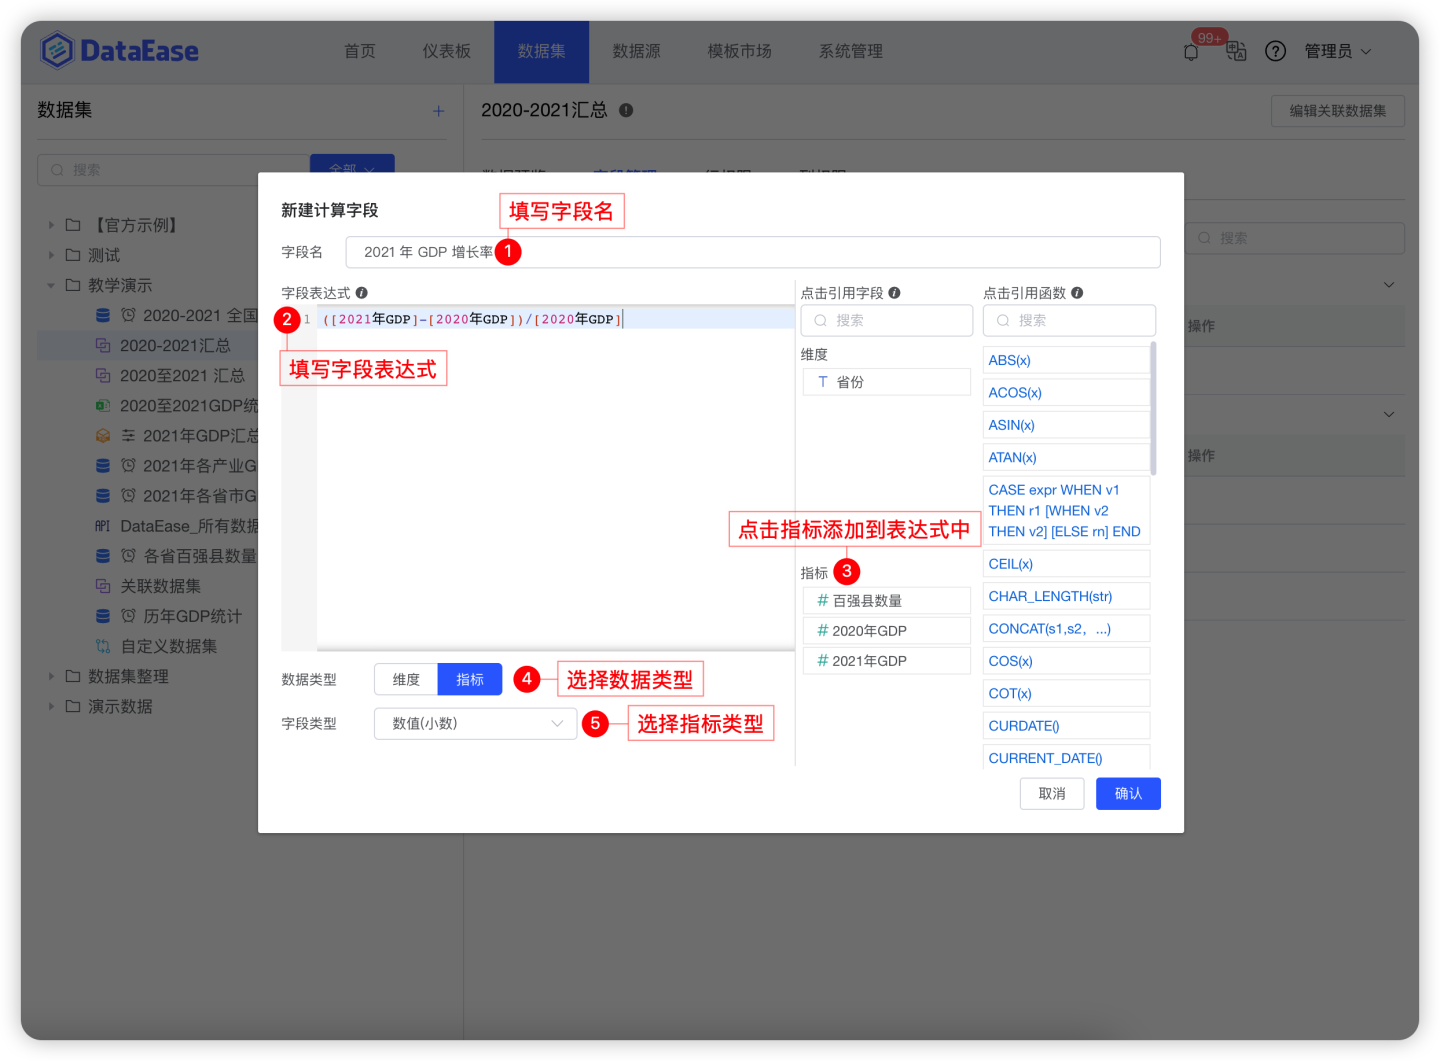This screenshot has height=1061, width=1440.
Task: Click the custom dataset icon beside 自定义数据集
Action: (103, 645)
